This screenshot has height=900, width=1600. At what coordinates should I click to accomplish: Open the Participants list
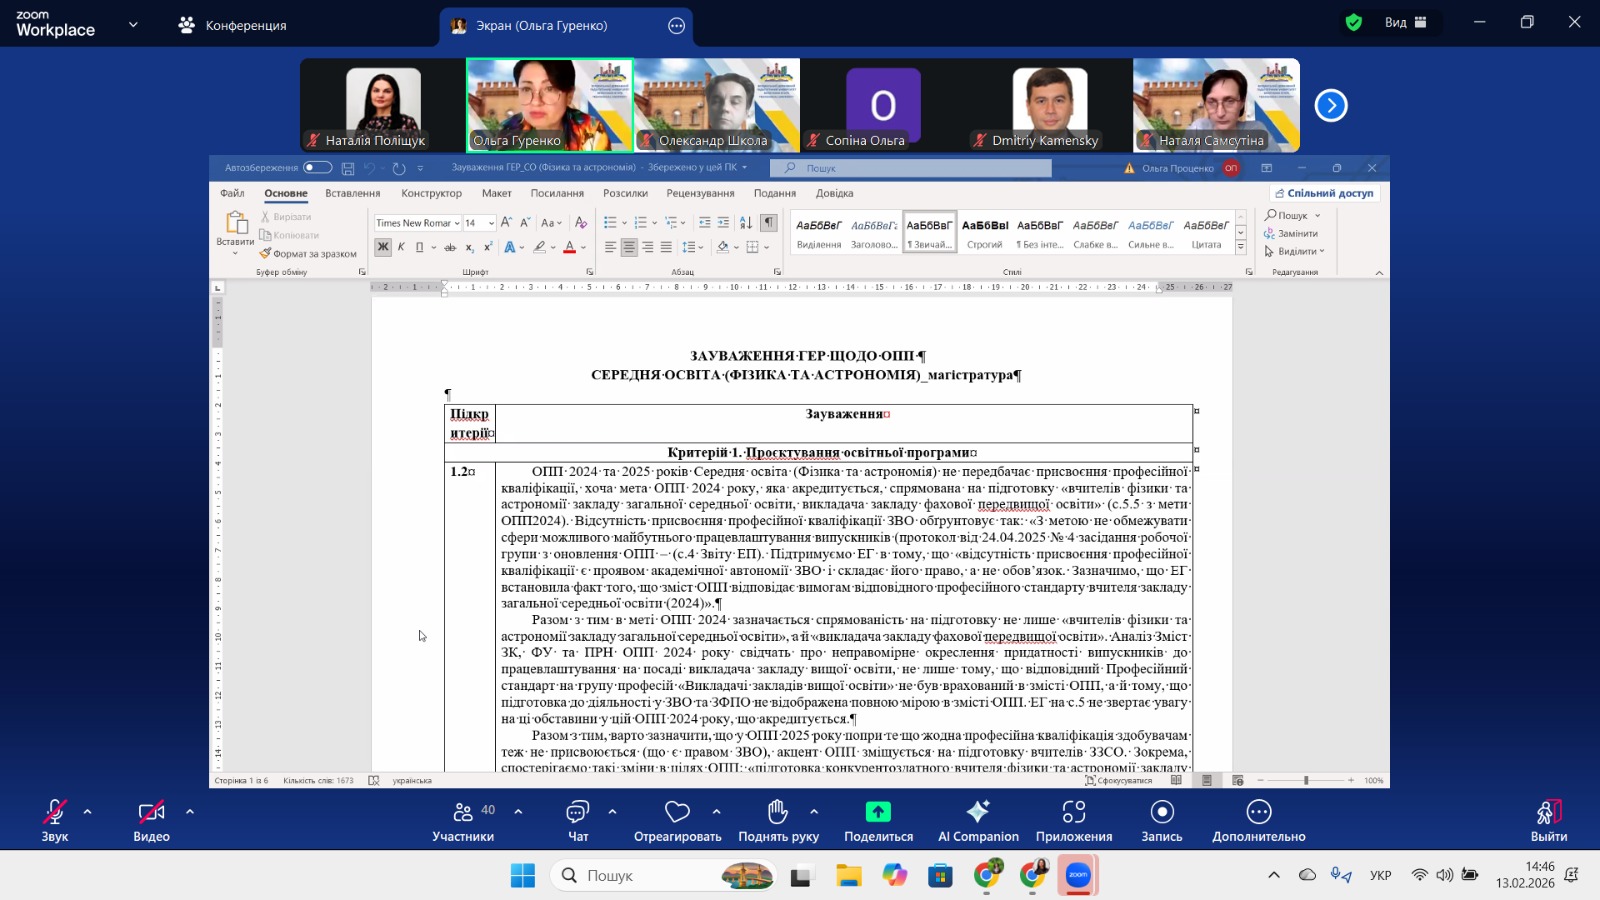[x=463, y=820]
